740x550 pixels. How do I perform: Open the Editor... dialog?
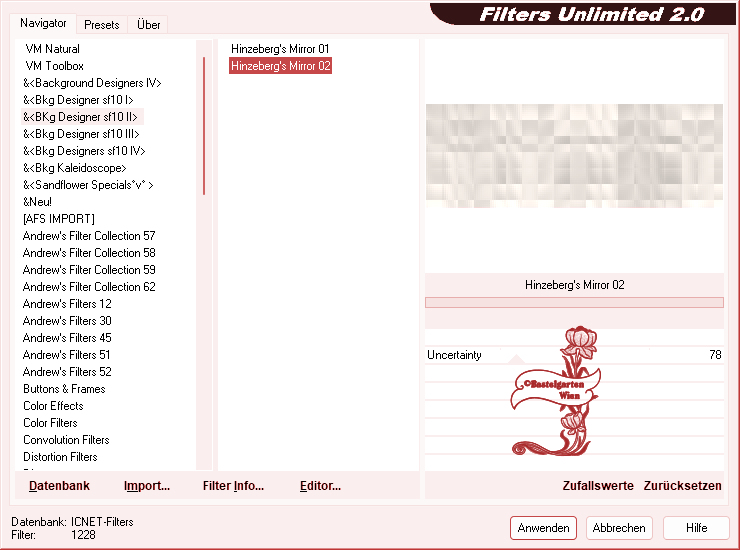pos(320,486)
